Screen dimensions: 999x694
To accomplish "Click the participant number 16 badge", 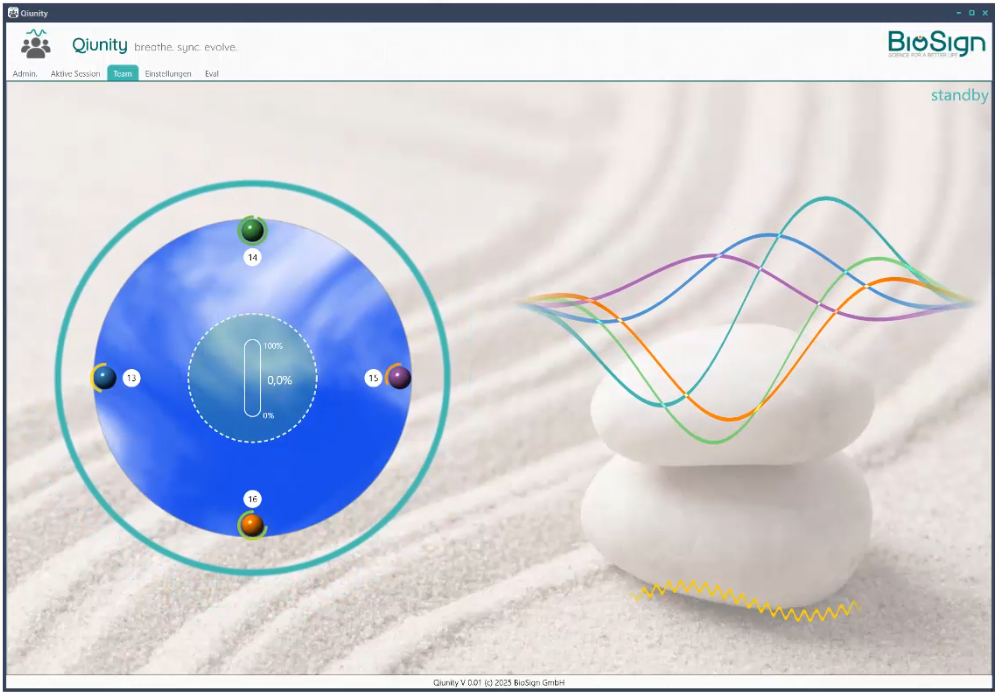I will 253,498.
